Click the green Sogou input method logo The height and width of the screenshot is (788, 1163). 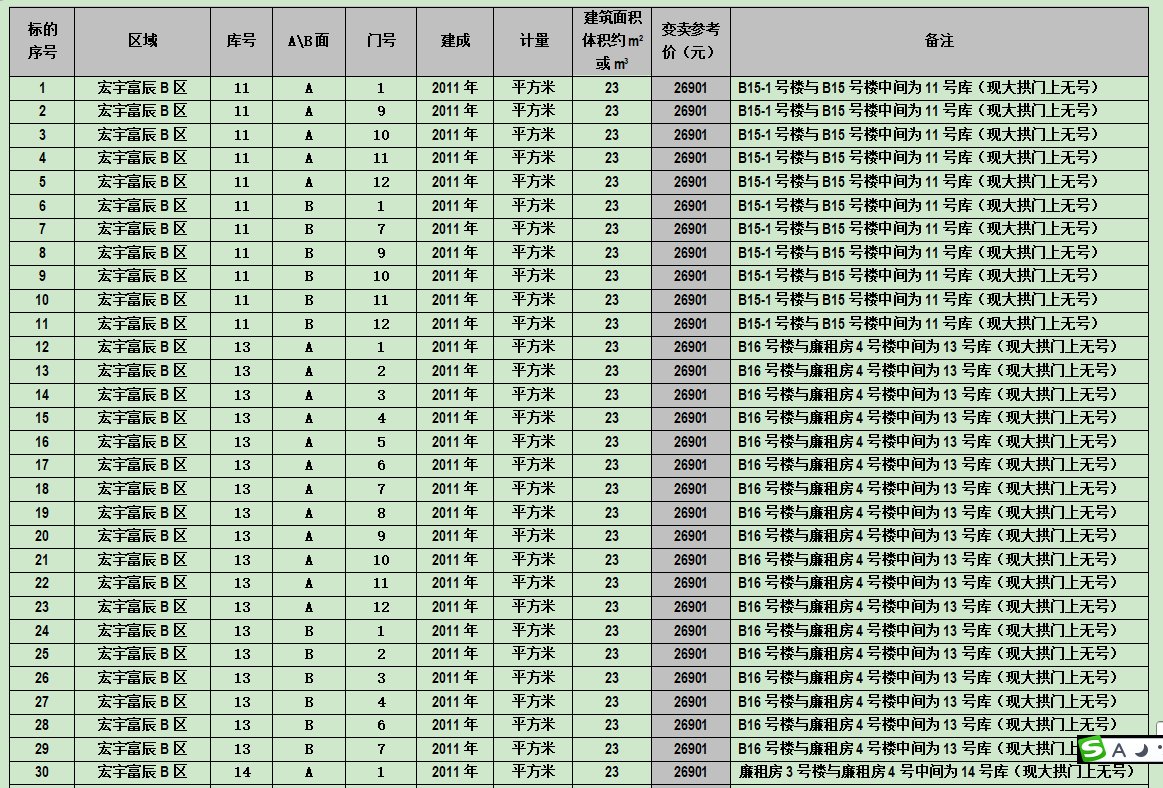(1092, 751)
